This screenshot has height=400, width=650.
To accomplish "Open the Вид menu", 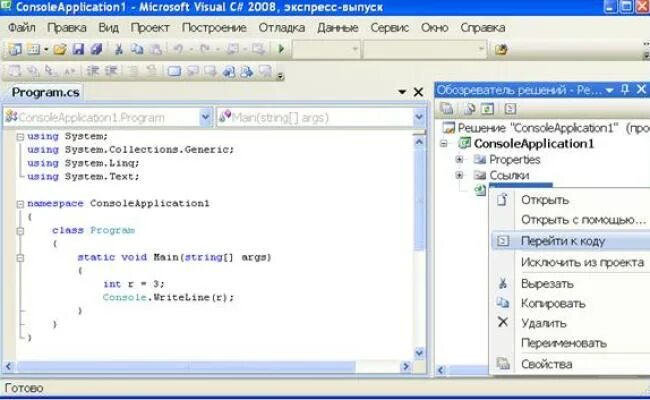I will coord(109,28).
